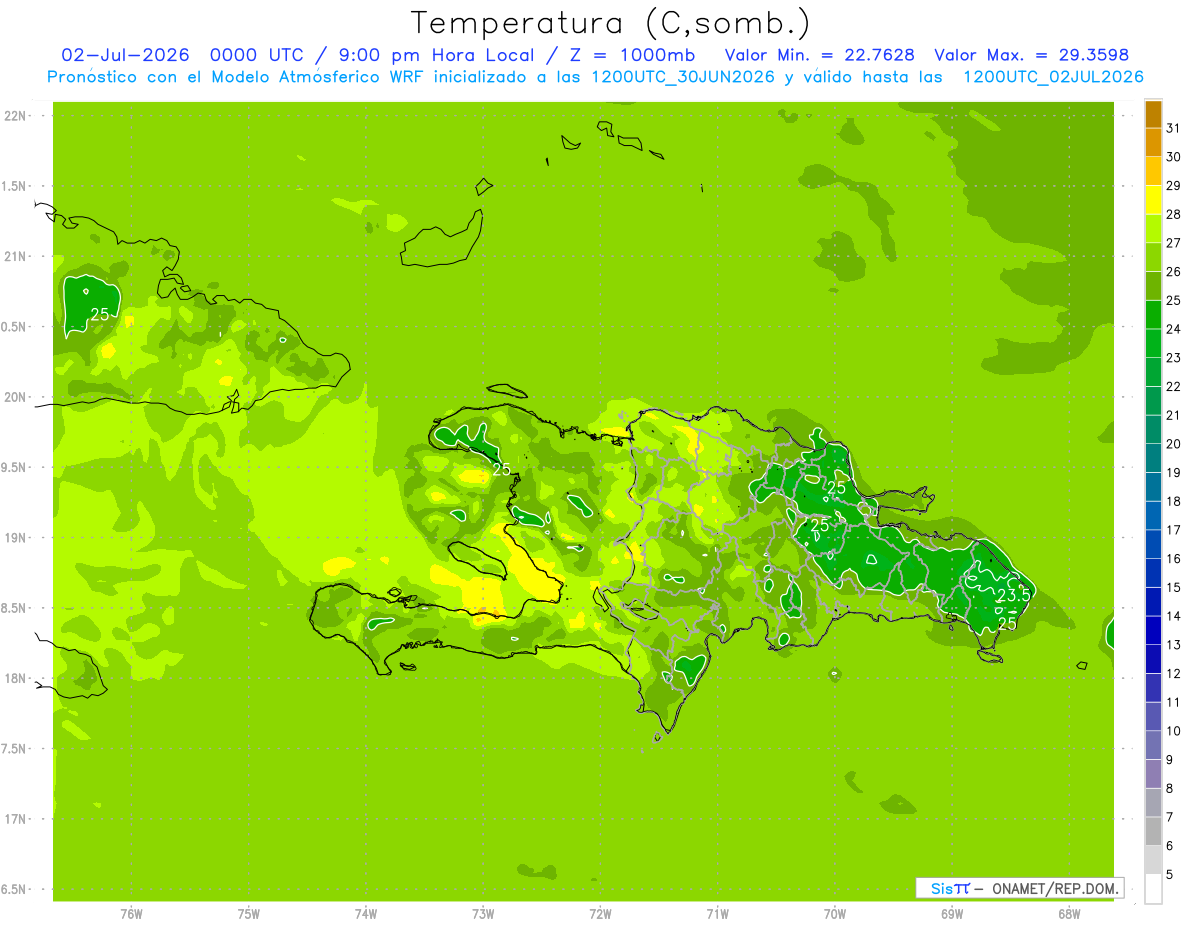Viewport: 1200px width, 927px height.
Task: Pick the purple swatch between 8 and 9
Action: point(1153,774)
